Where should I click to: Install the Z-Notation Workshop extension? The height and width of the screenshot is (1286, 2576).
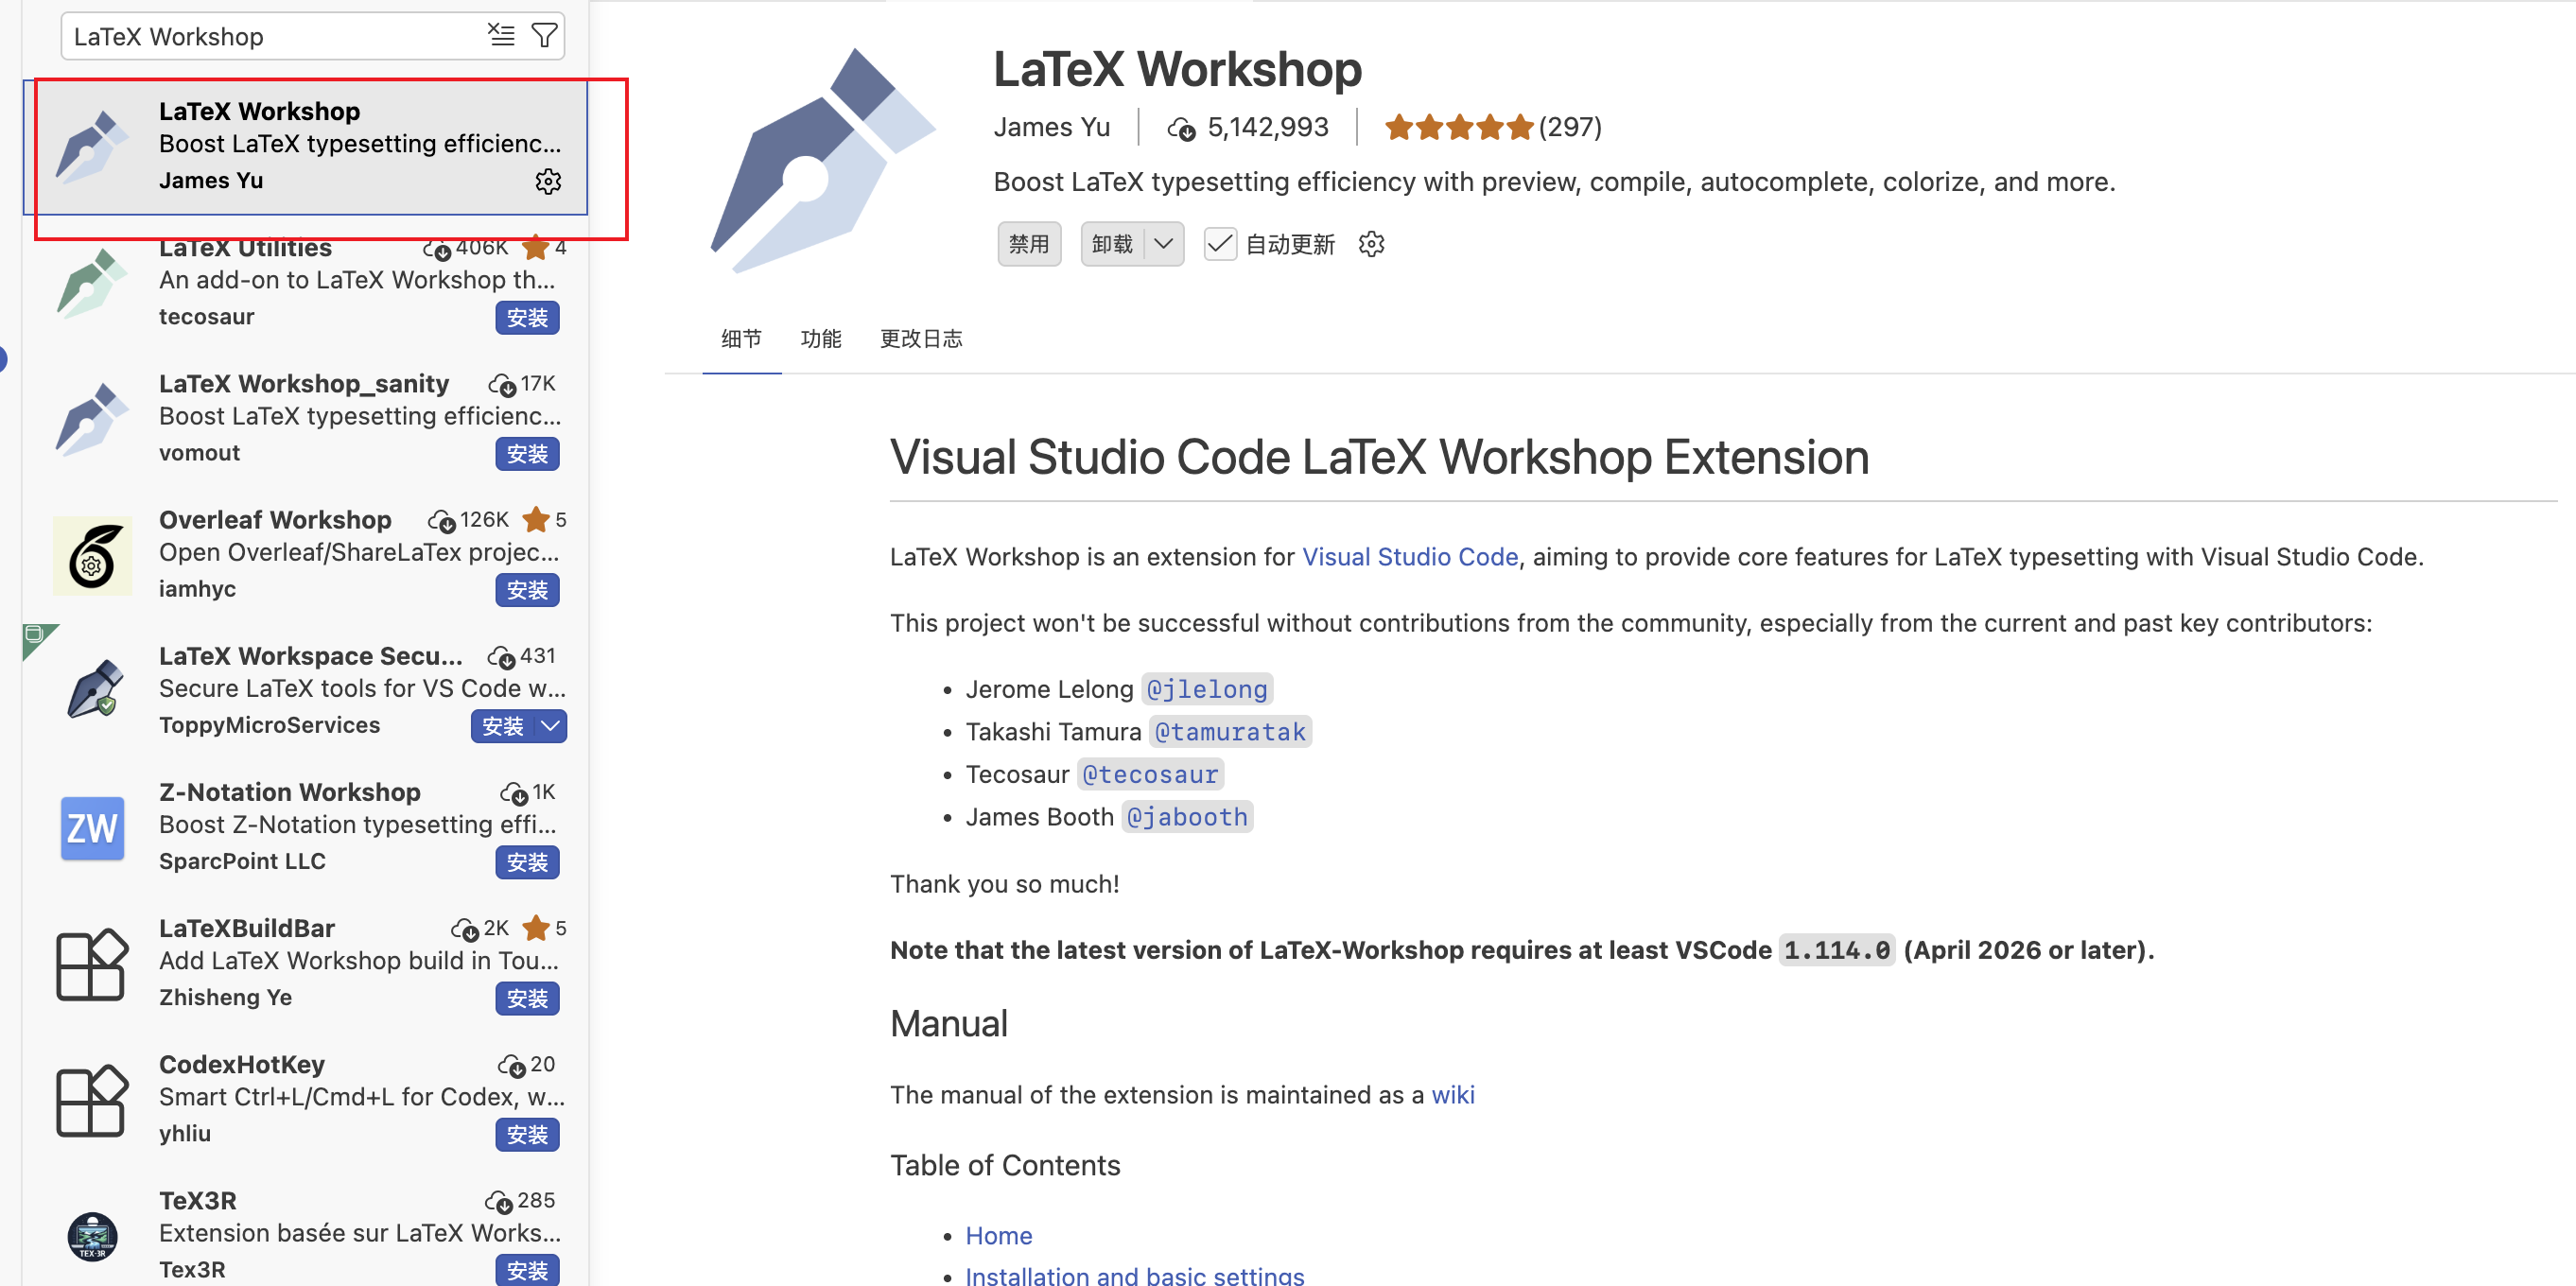pos(527,862)
